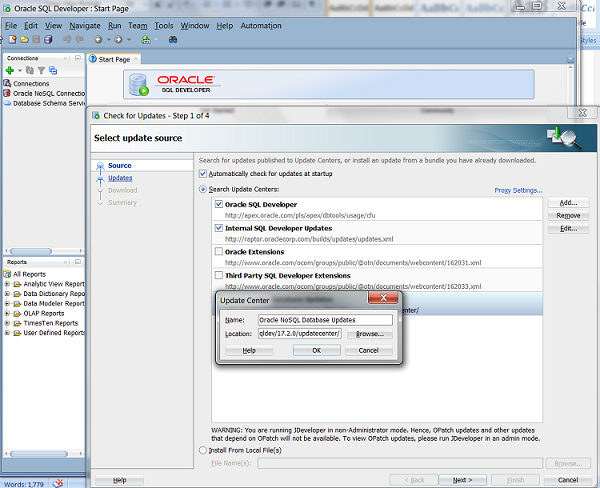Image resolution: width=600 pixels, height=488 pixels.
Task: Click the Redo toolbar icon
Action: [80, 39]
